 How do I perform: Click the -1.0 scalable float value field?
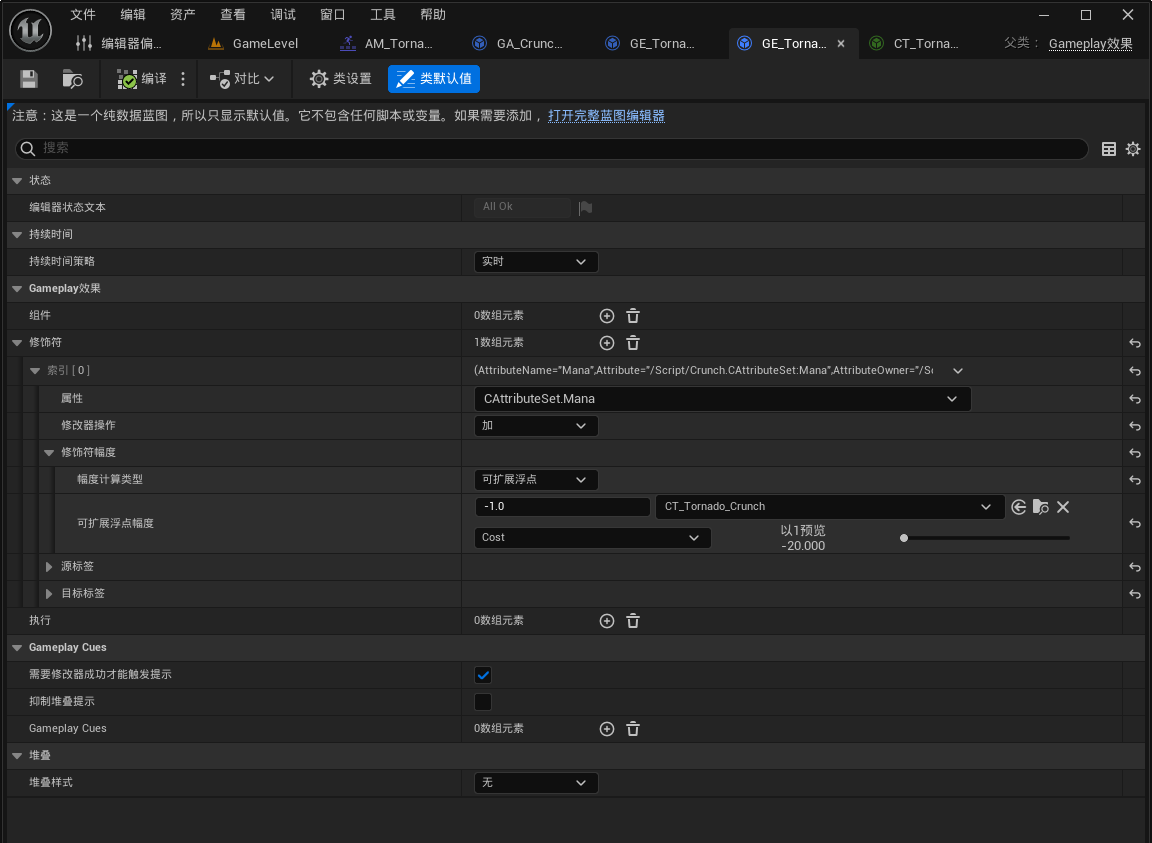(562, 506)
